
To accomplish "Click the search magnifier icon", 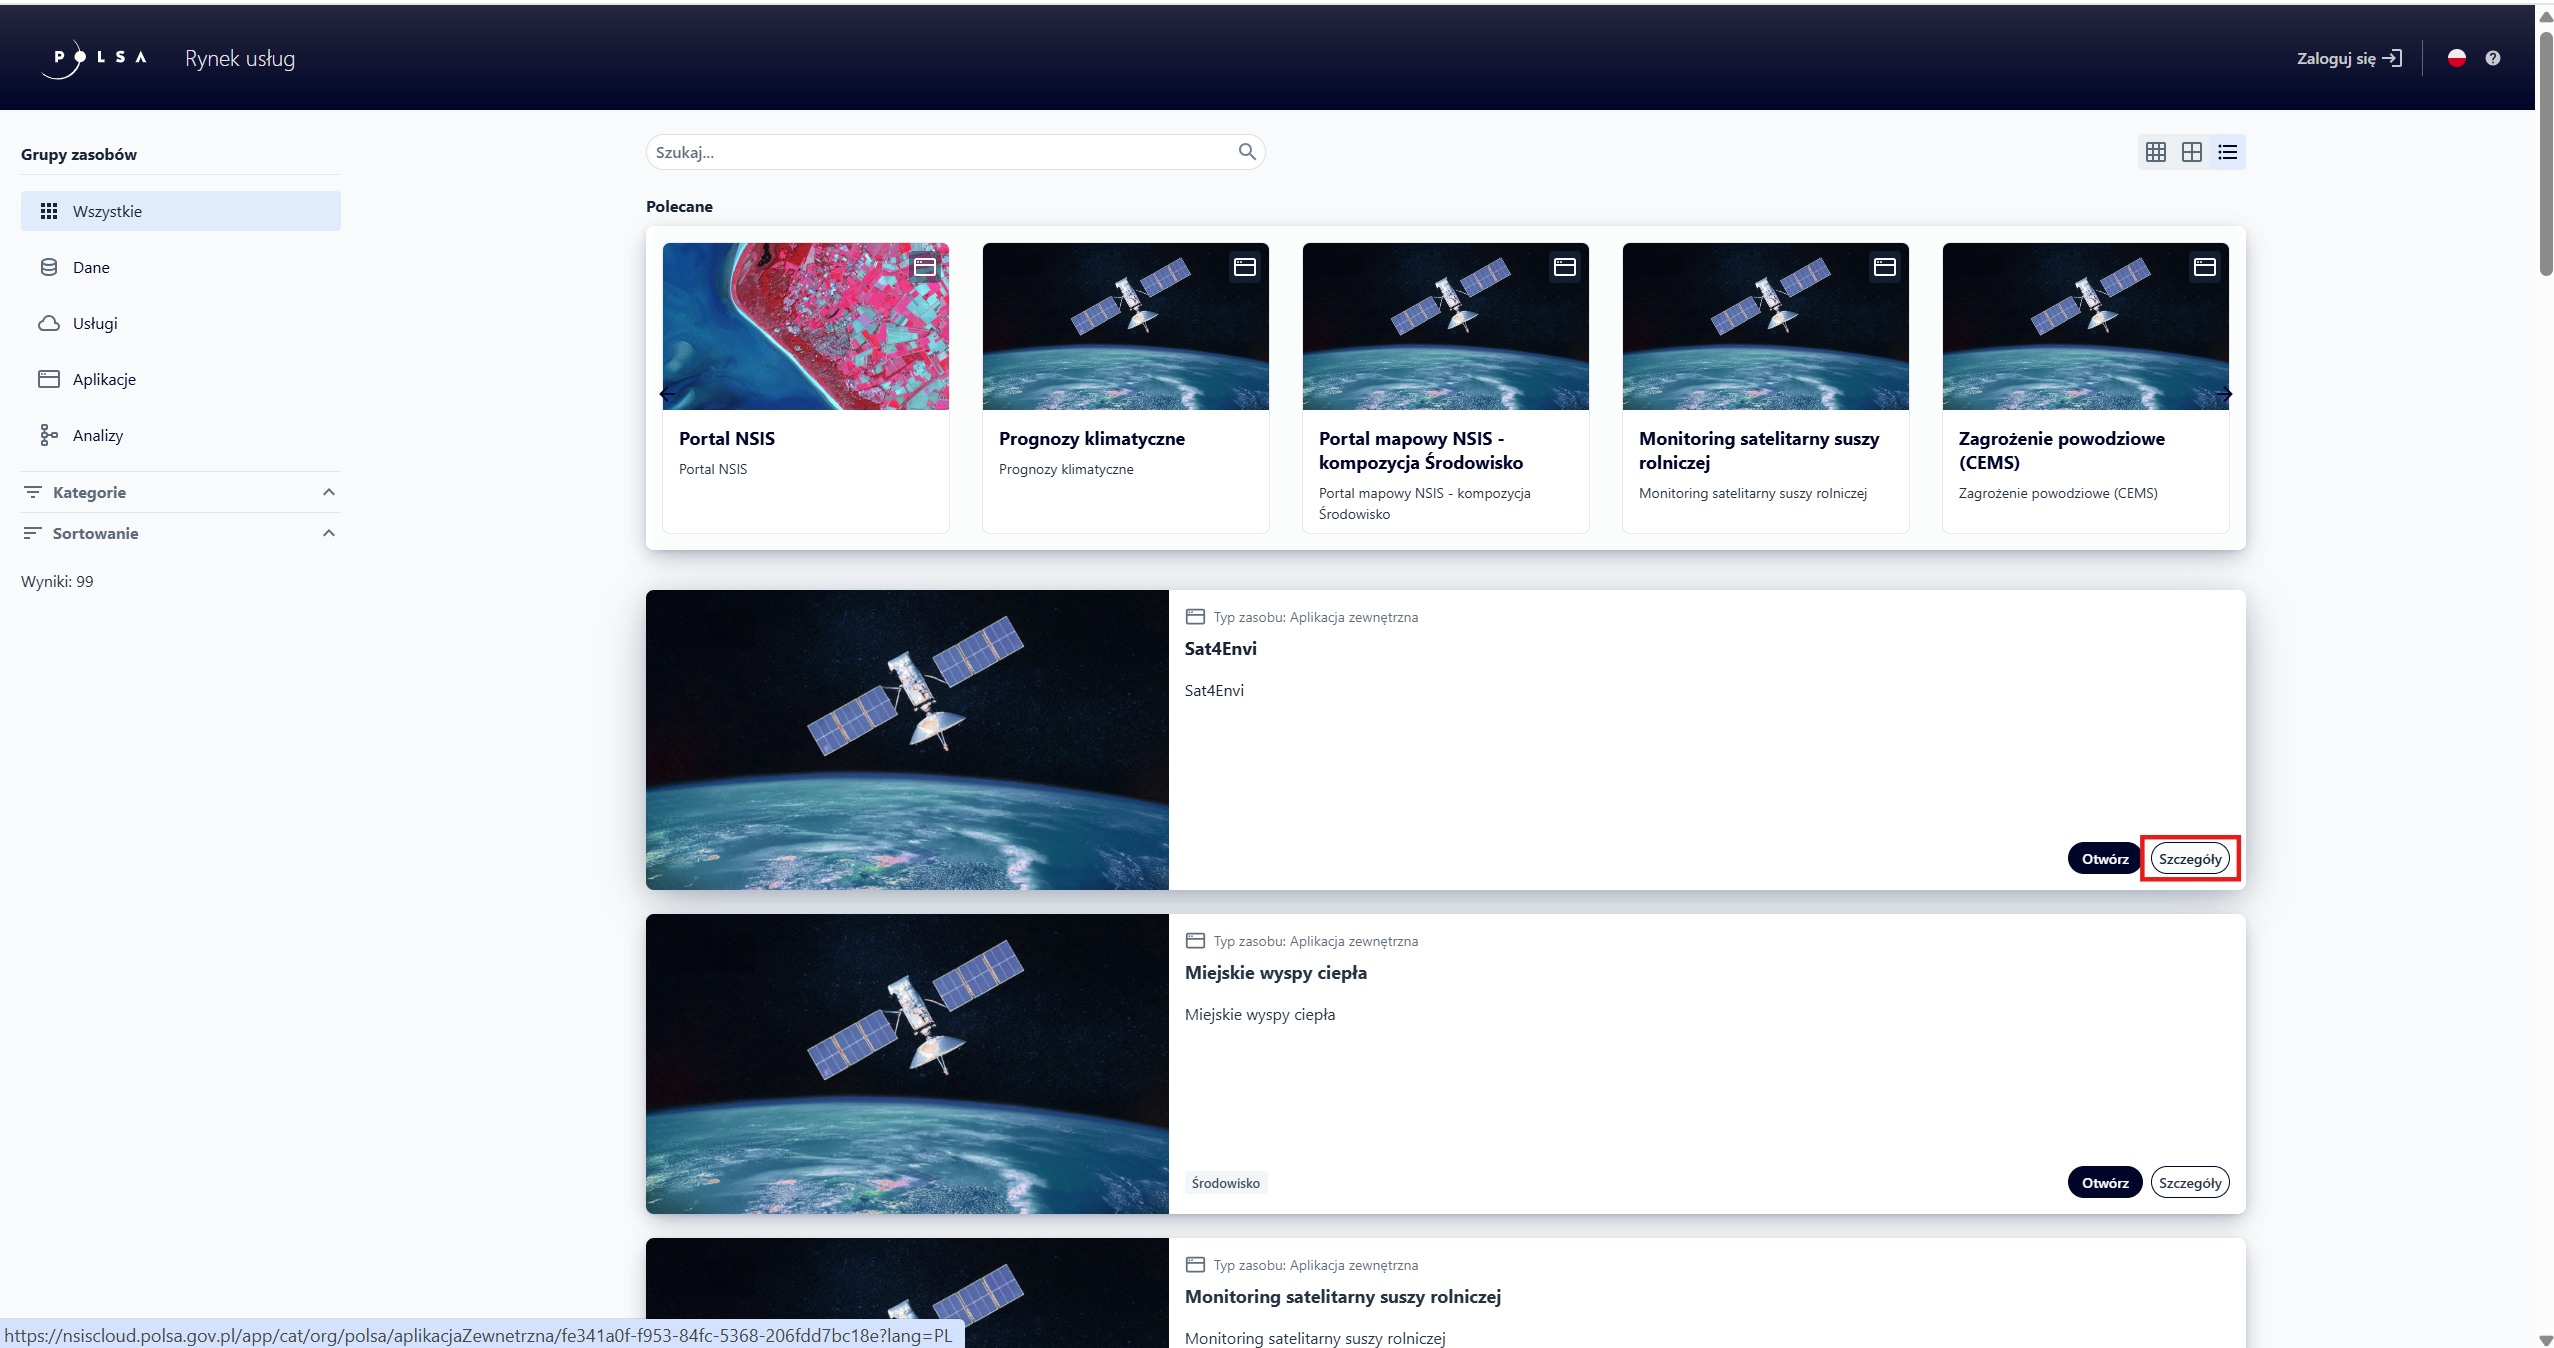I will pyautogui.click(x=1246, y=152).
